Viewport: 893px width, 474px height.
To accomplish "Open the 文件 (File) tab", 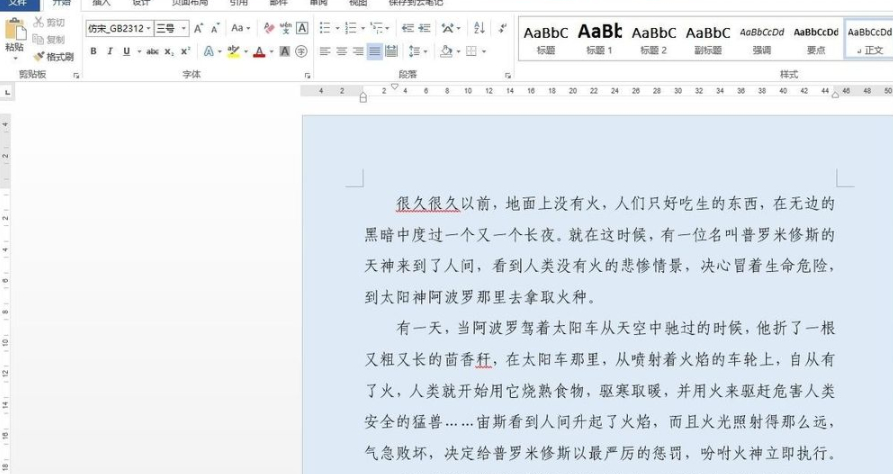I will click(19, 3).
